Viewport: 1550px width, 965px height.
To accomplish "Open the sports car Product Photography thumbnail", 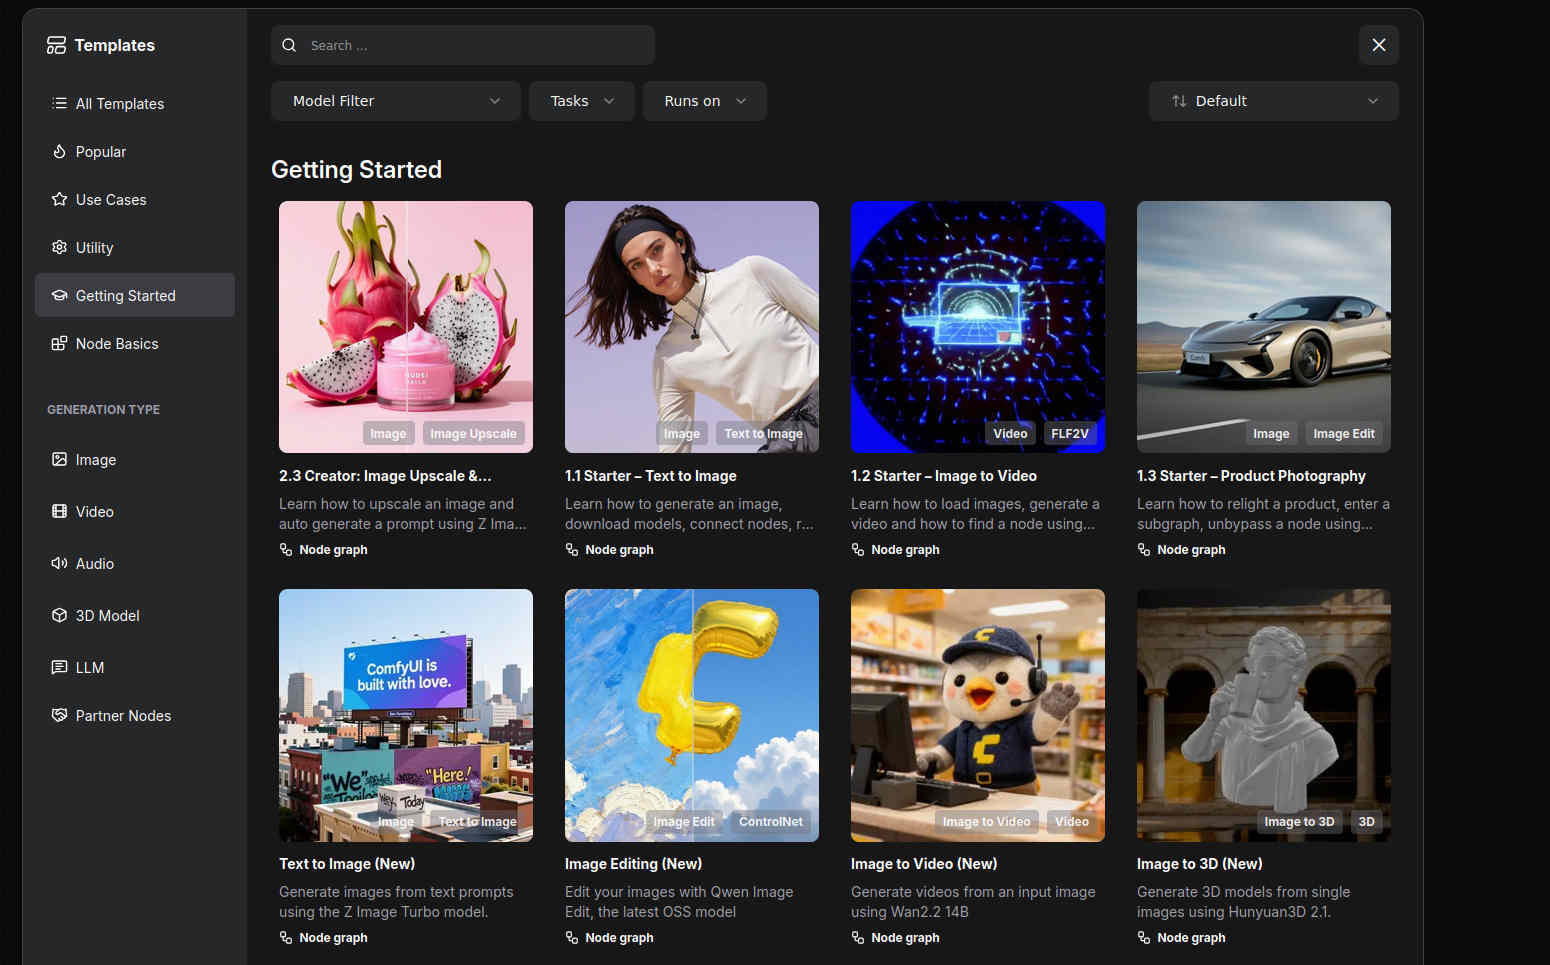I will pyautogui.click(x=1263, y=326).
